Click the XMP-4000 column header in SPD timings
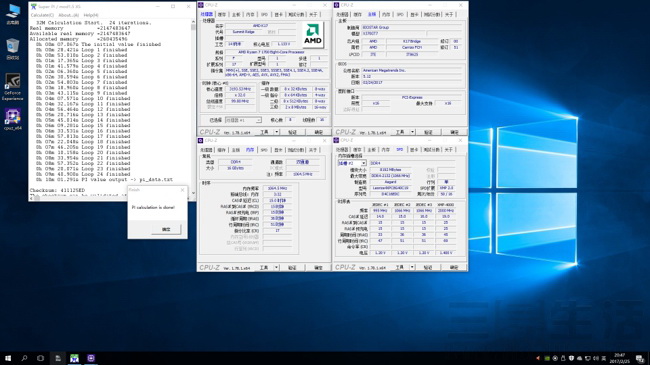The width and height of the screenshot is (650, 365). click(x=446, y=205)
